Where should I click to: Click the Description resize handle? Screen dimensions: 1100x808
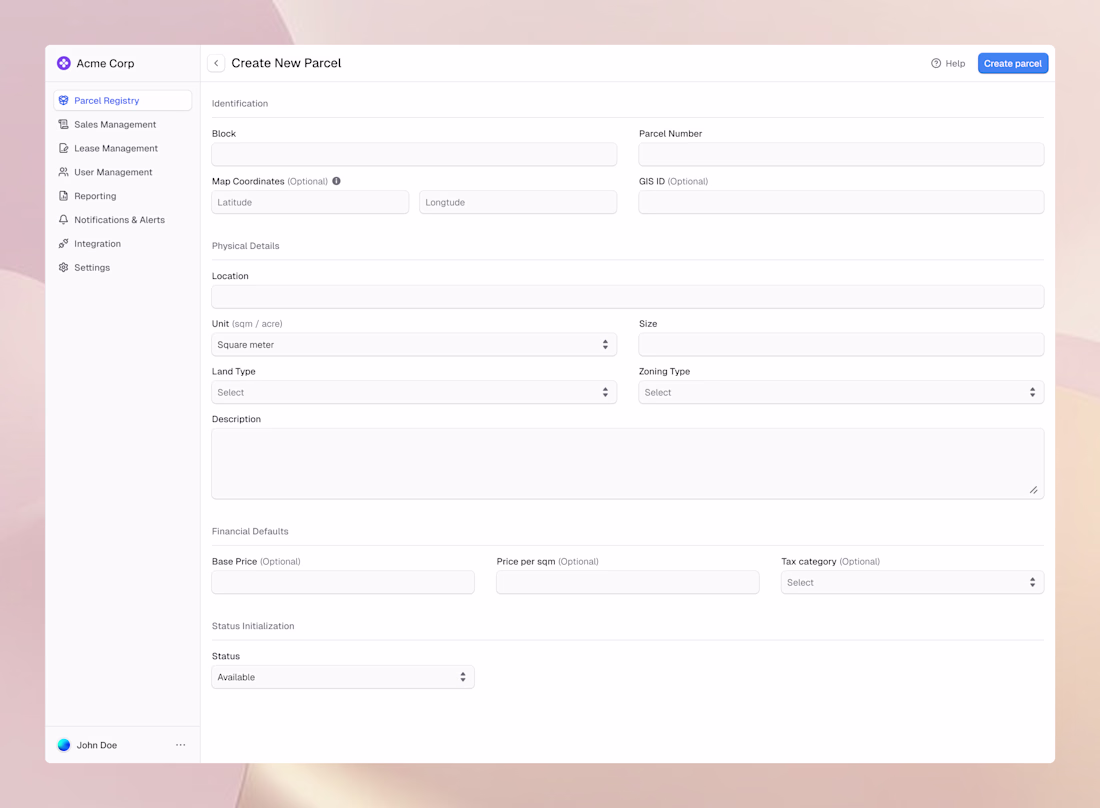1033,490
